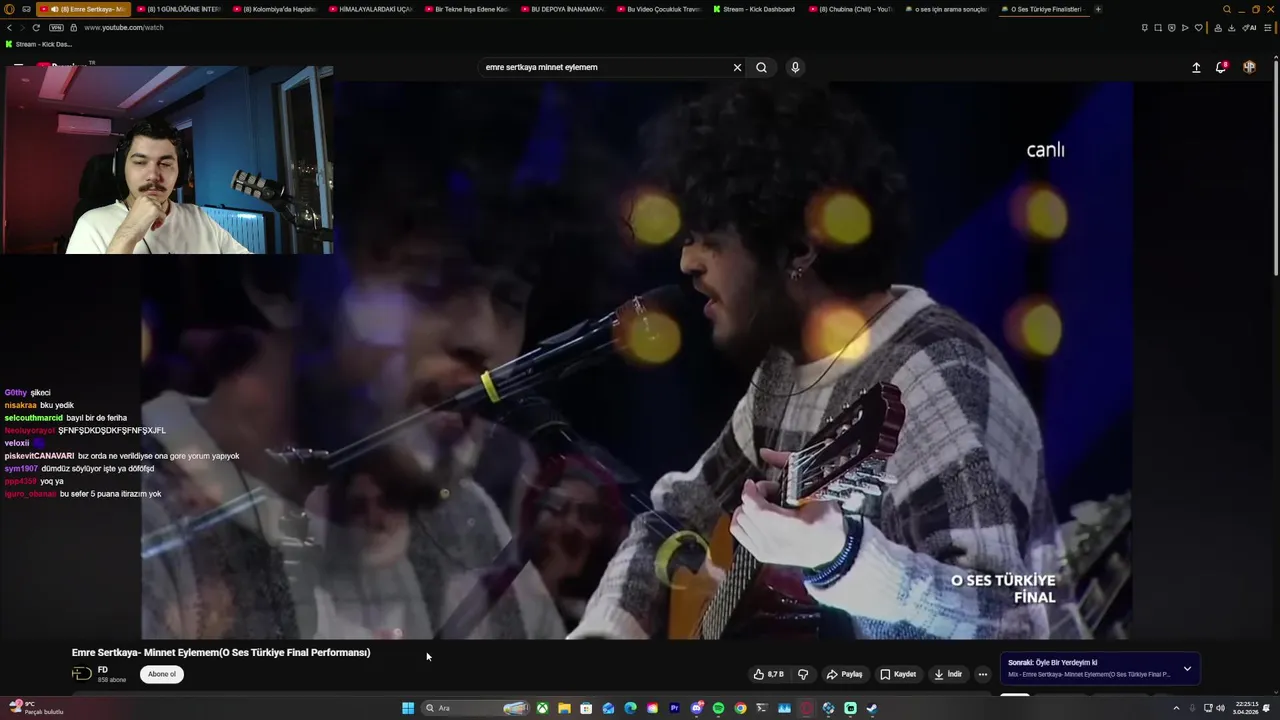Click the FD channel name
The width and height of the screenshot is (1280, 720).
pyautogui.click(x=102, y=670)
